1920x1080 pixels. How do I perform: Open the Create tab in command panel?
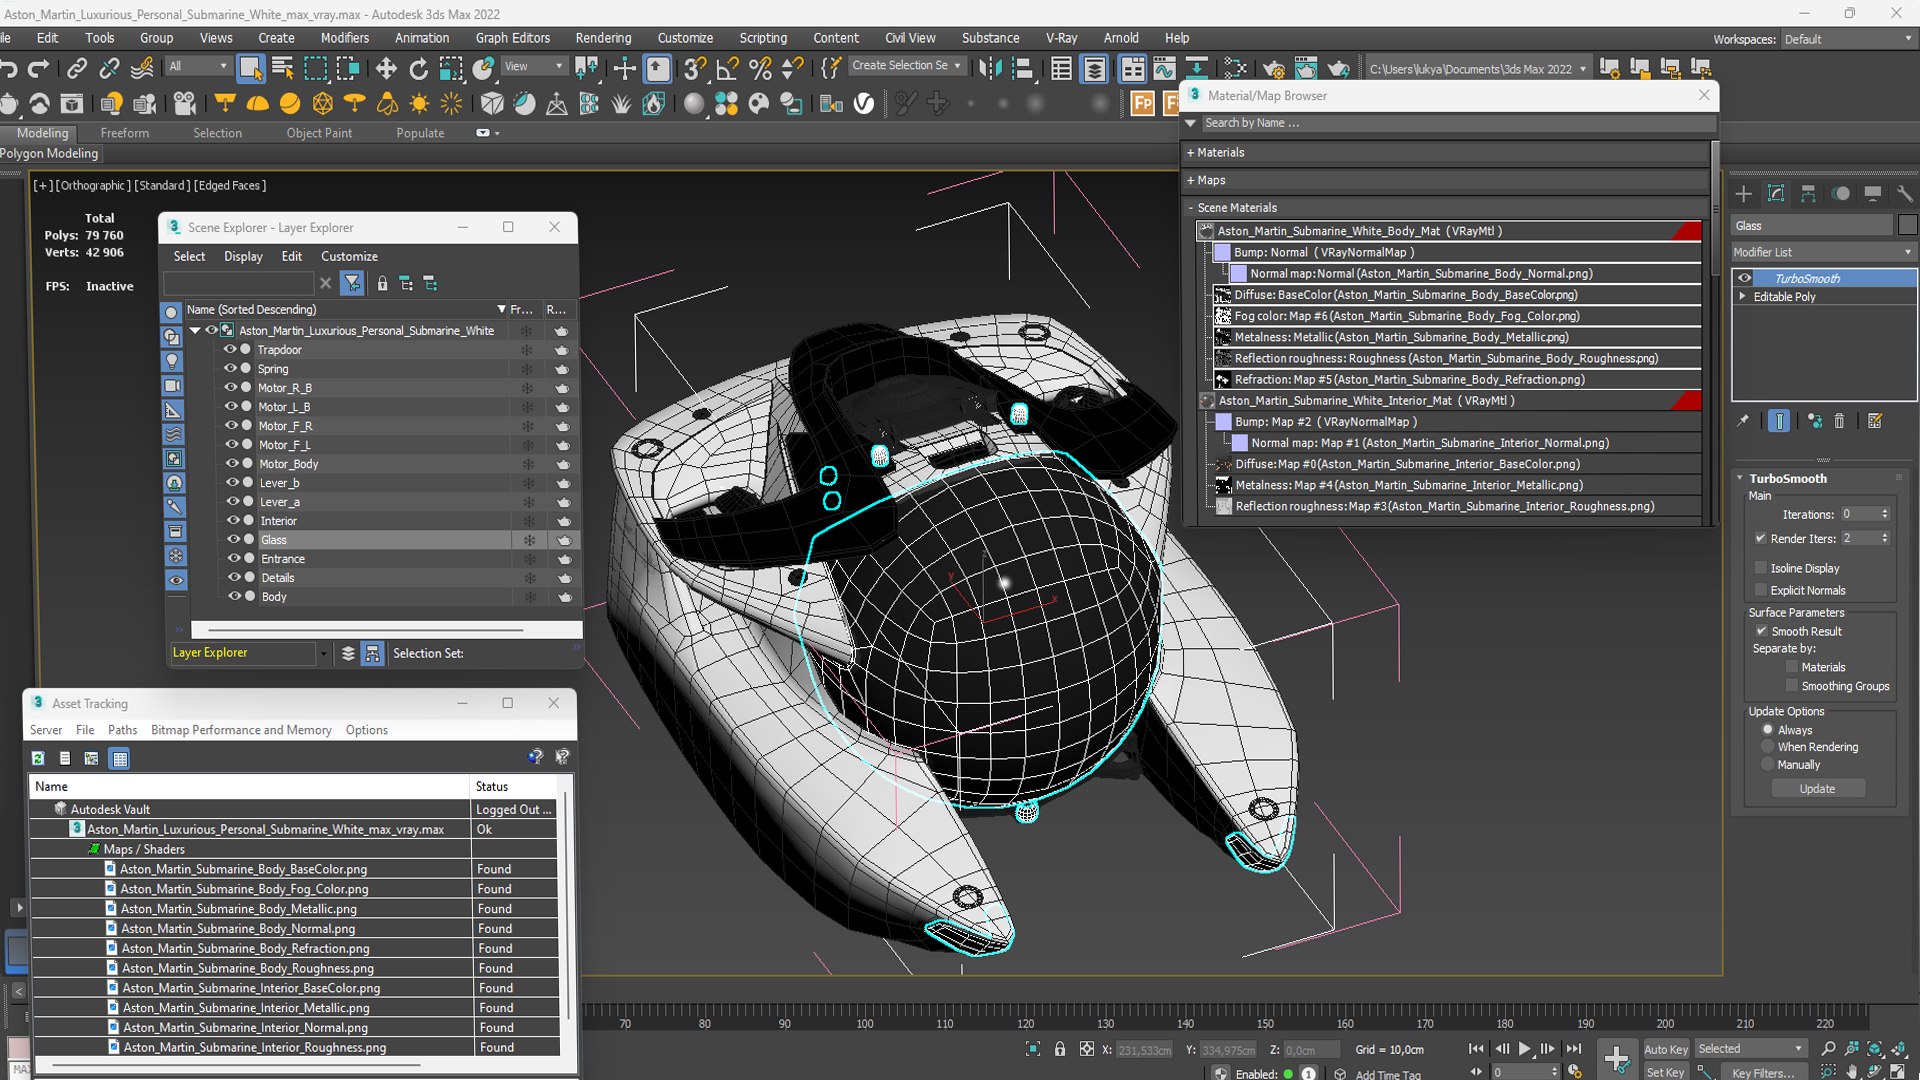coord(1743,194)
